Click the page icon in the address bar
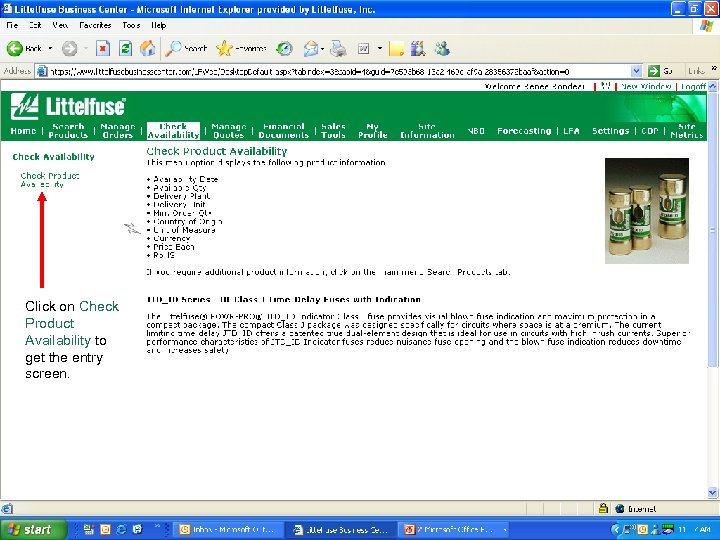 [42, 71]
